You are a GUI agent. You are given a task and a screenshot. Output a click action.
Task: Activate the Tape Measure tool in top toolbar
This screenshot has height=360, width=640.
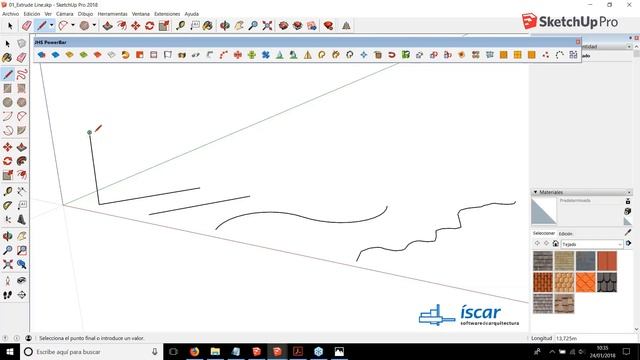pyautogui.click(x=180, y=26)
